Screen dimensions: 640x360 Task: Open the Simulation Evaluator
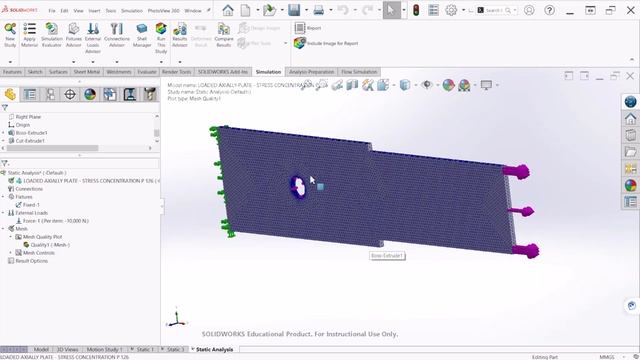(x=51, y=35)
